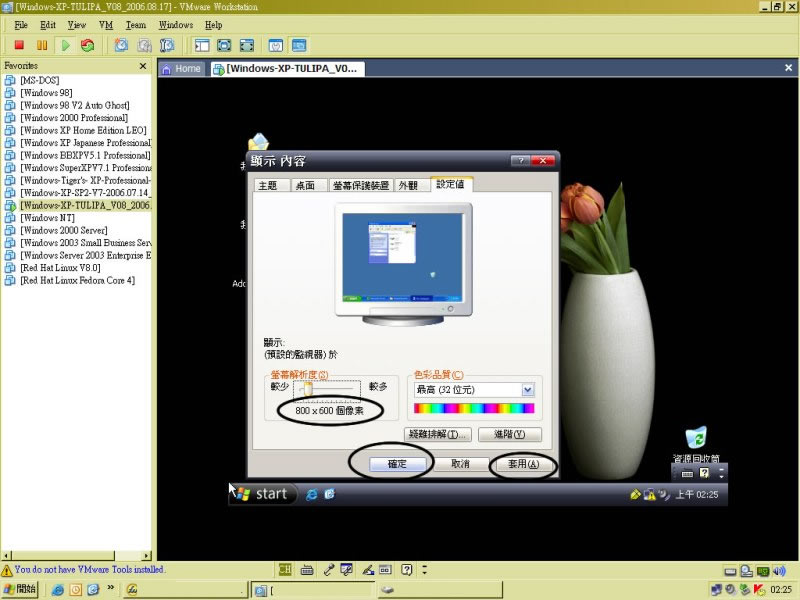Open the Windows menu
This screenshot has width=800, height=600.
tap(176, 25)
